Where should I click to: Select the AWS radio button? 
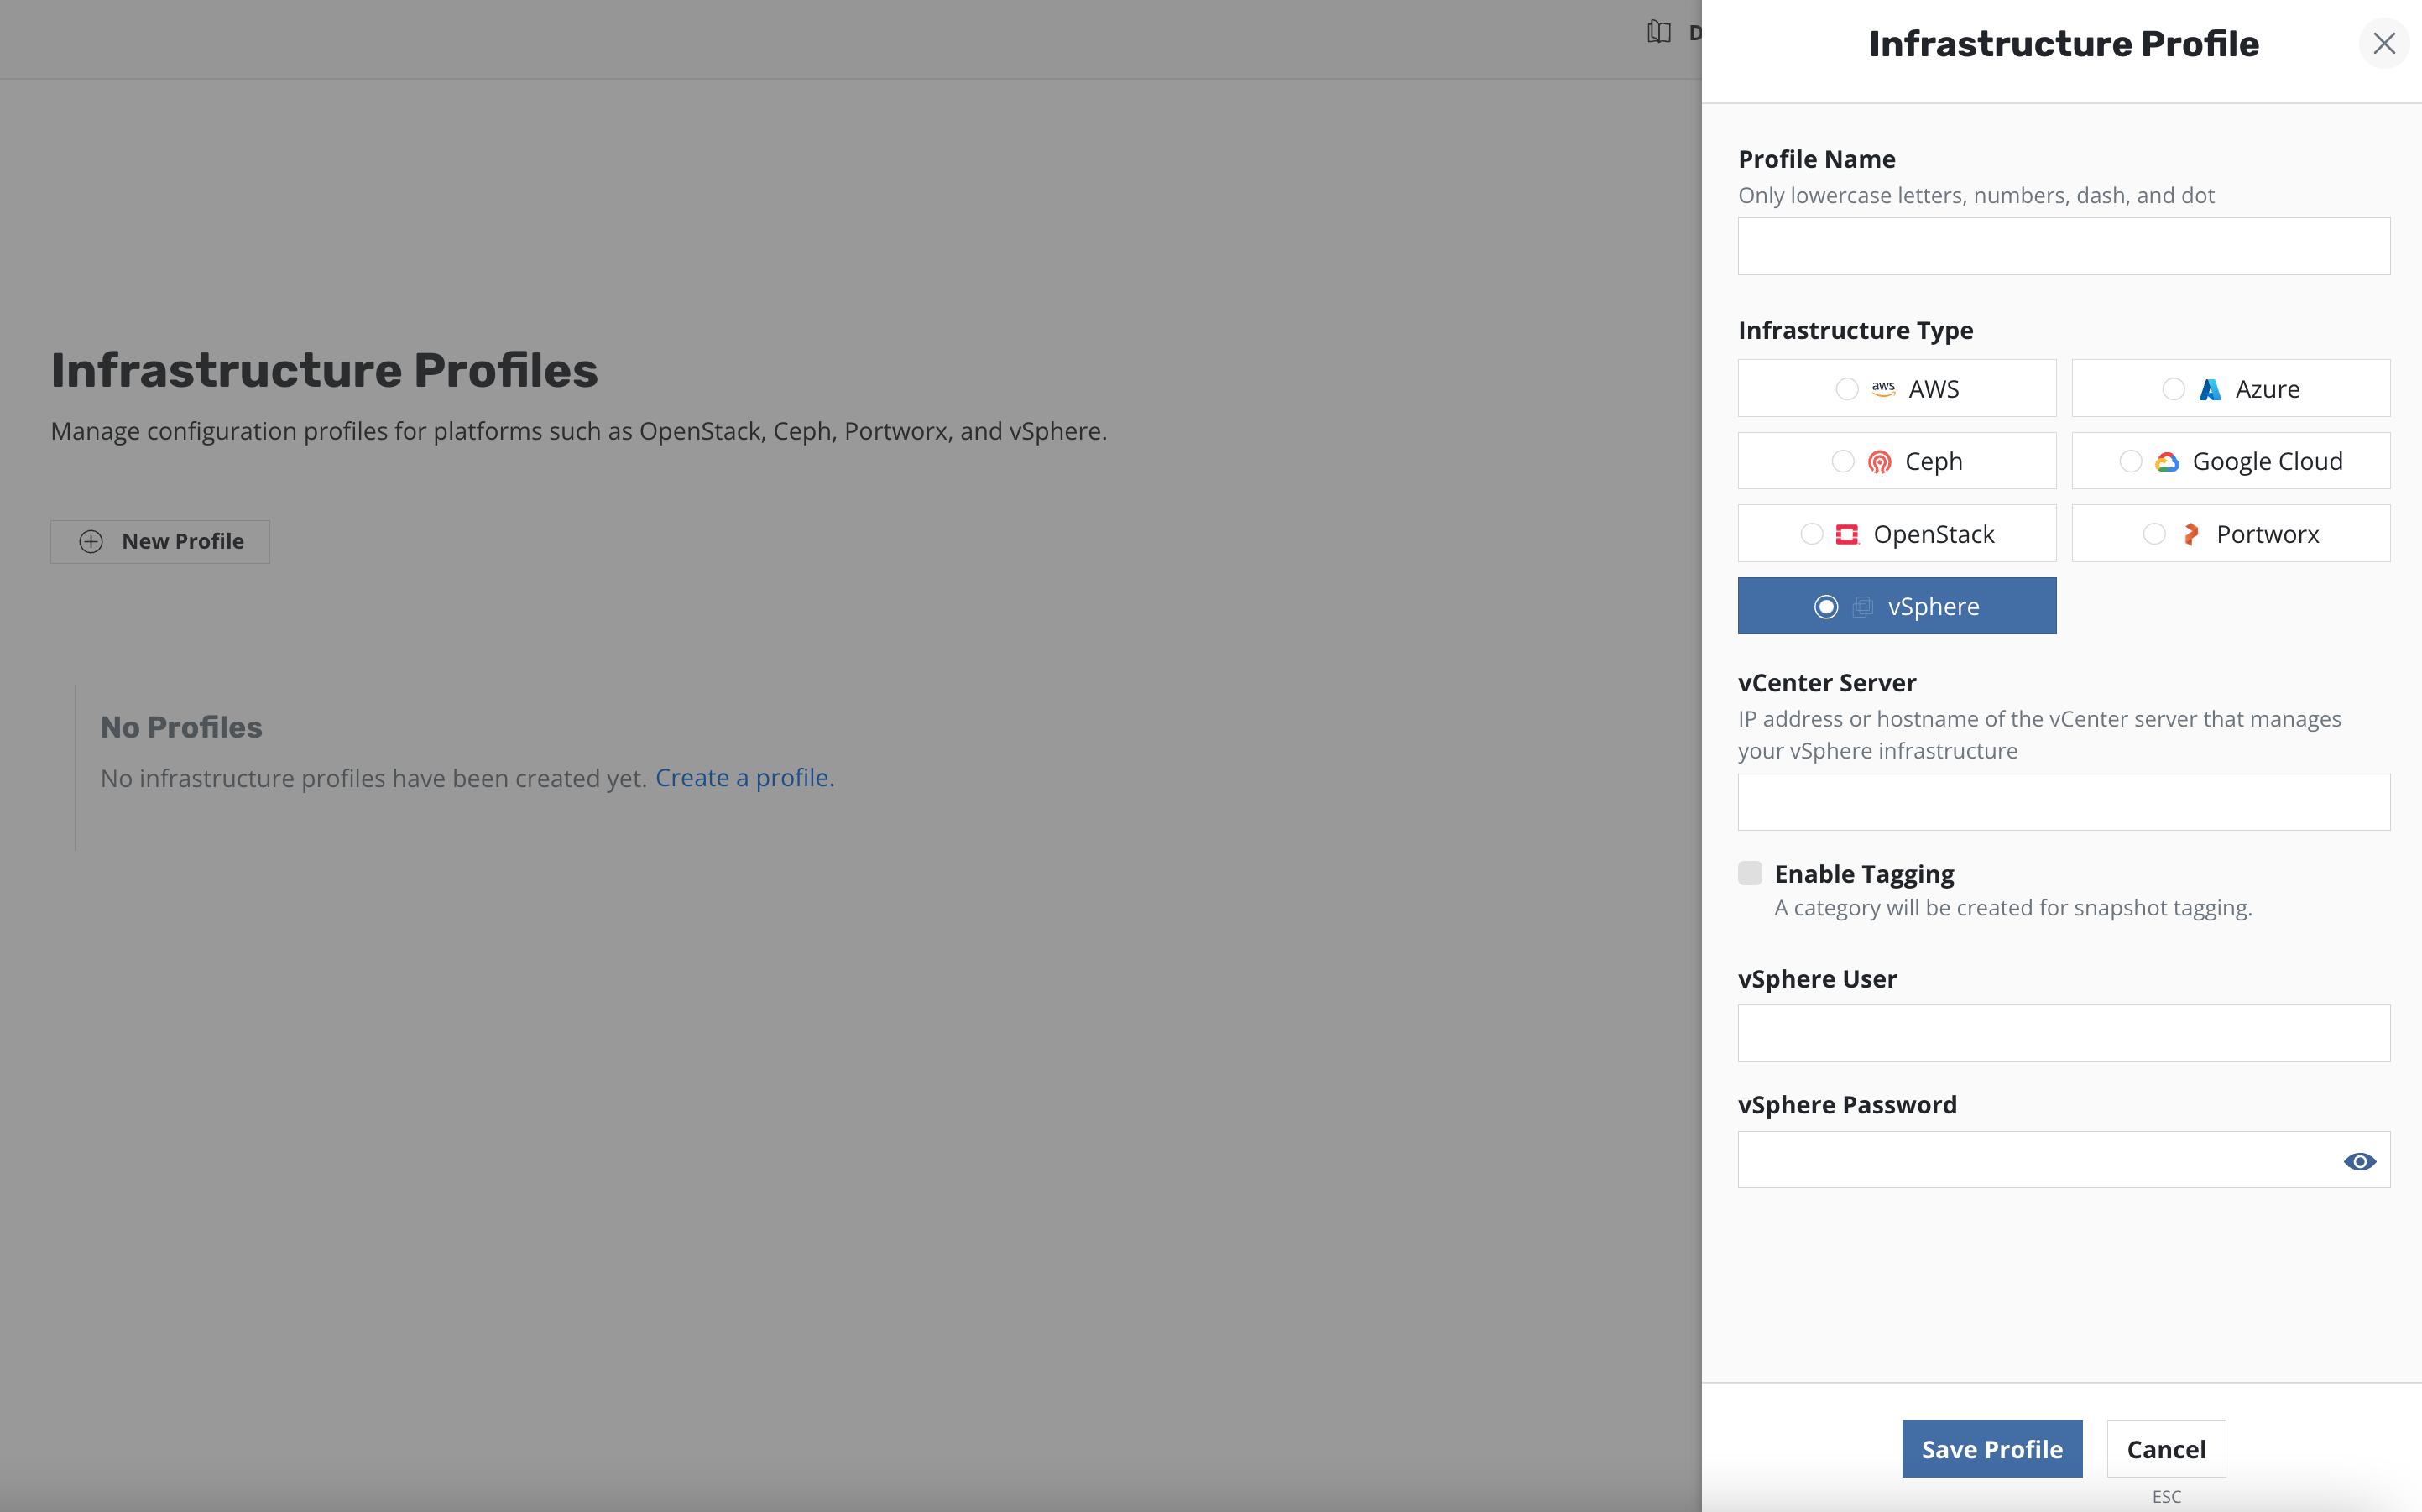coord(1847,389)
